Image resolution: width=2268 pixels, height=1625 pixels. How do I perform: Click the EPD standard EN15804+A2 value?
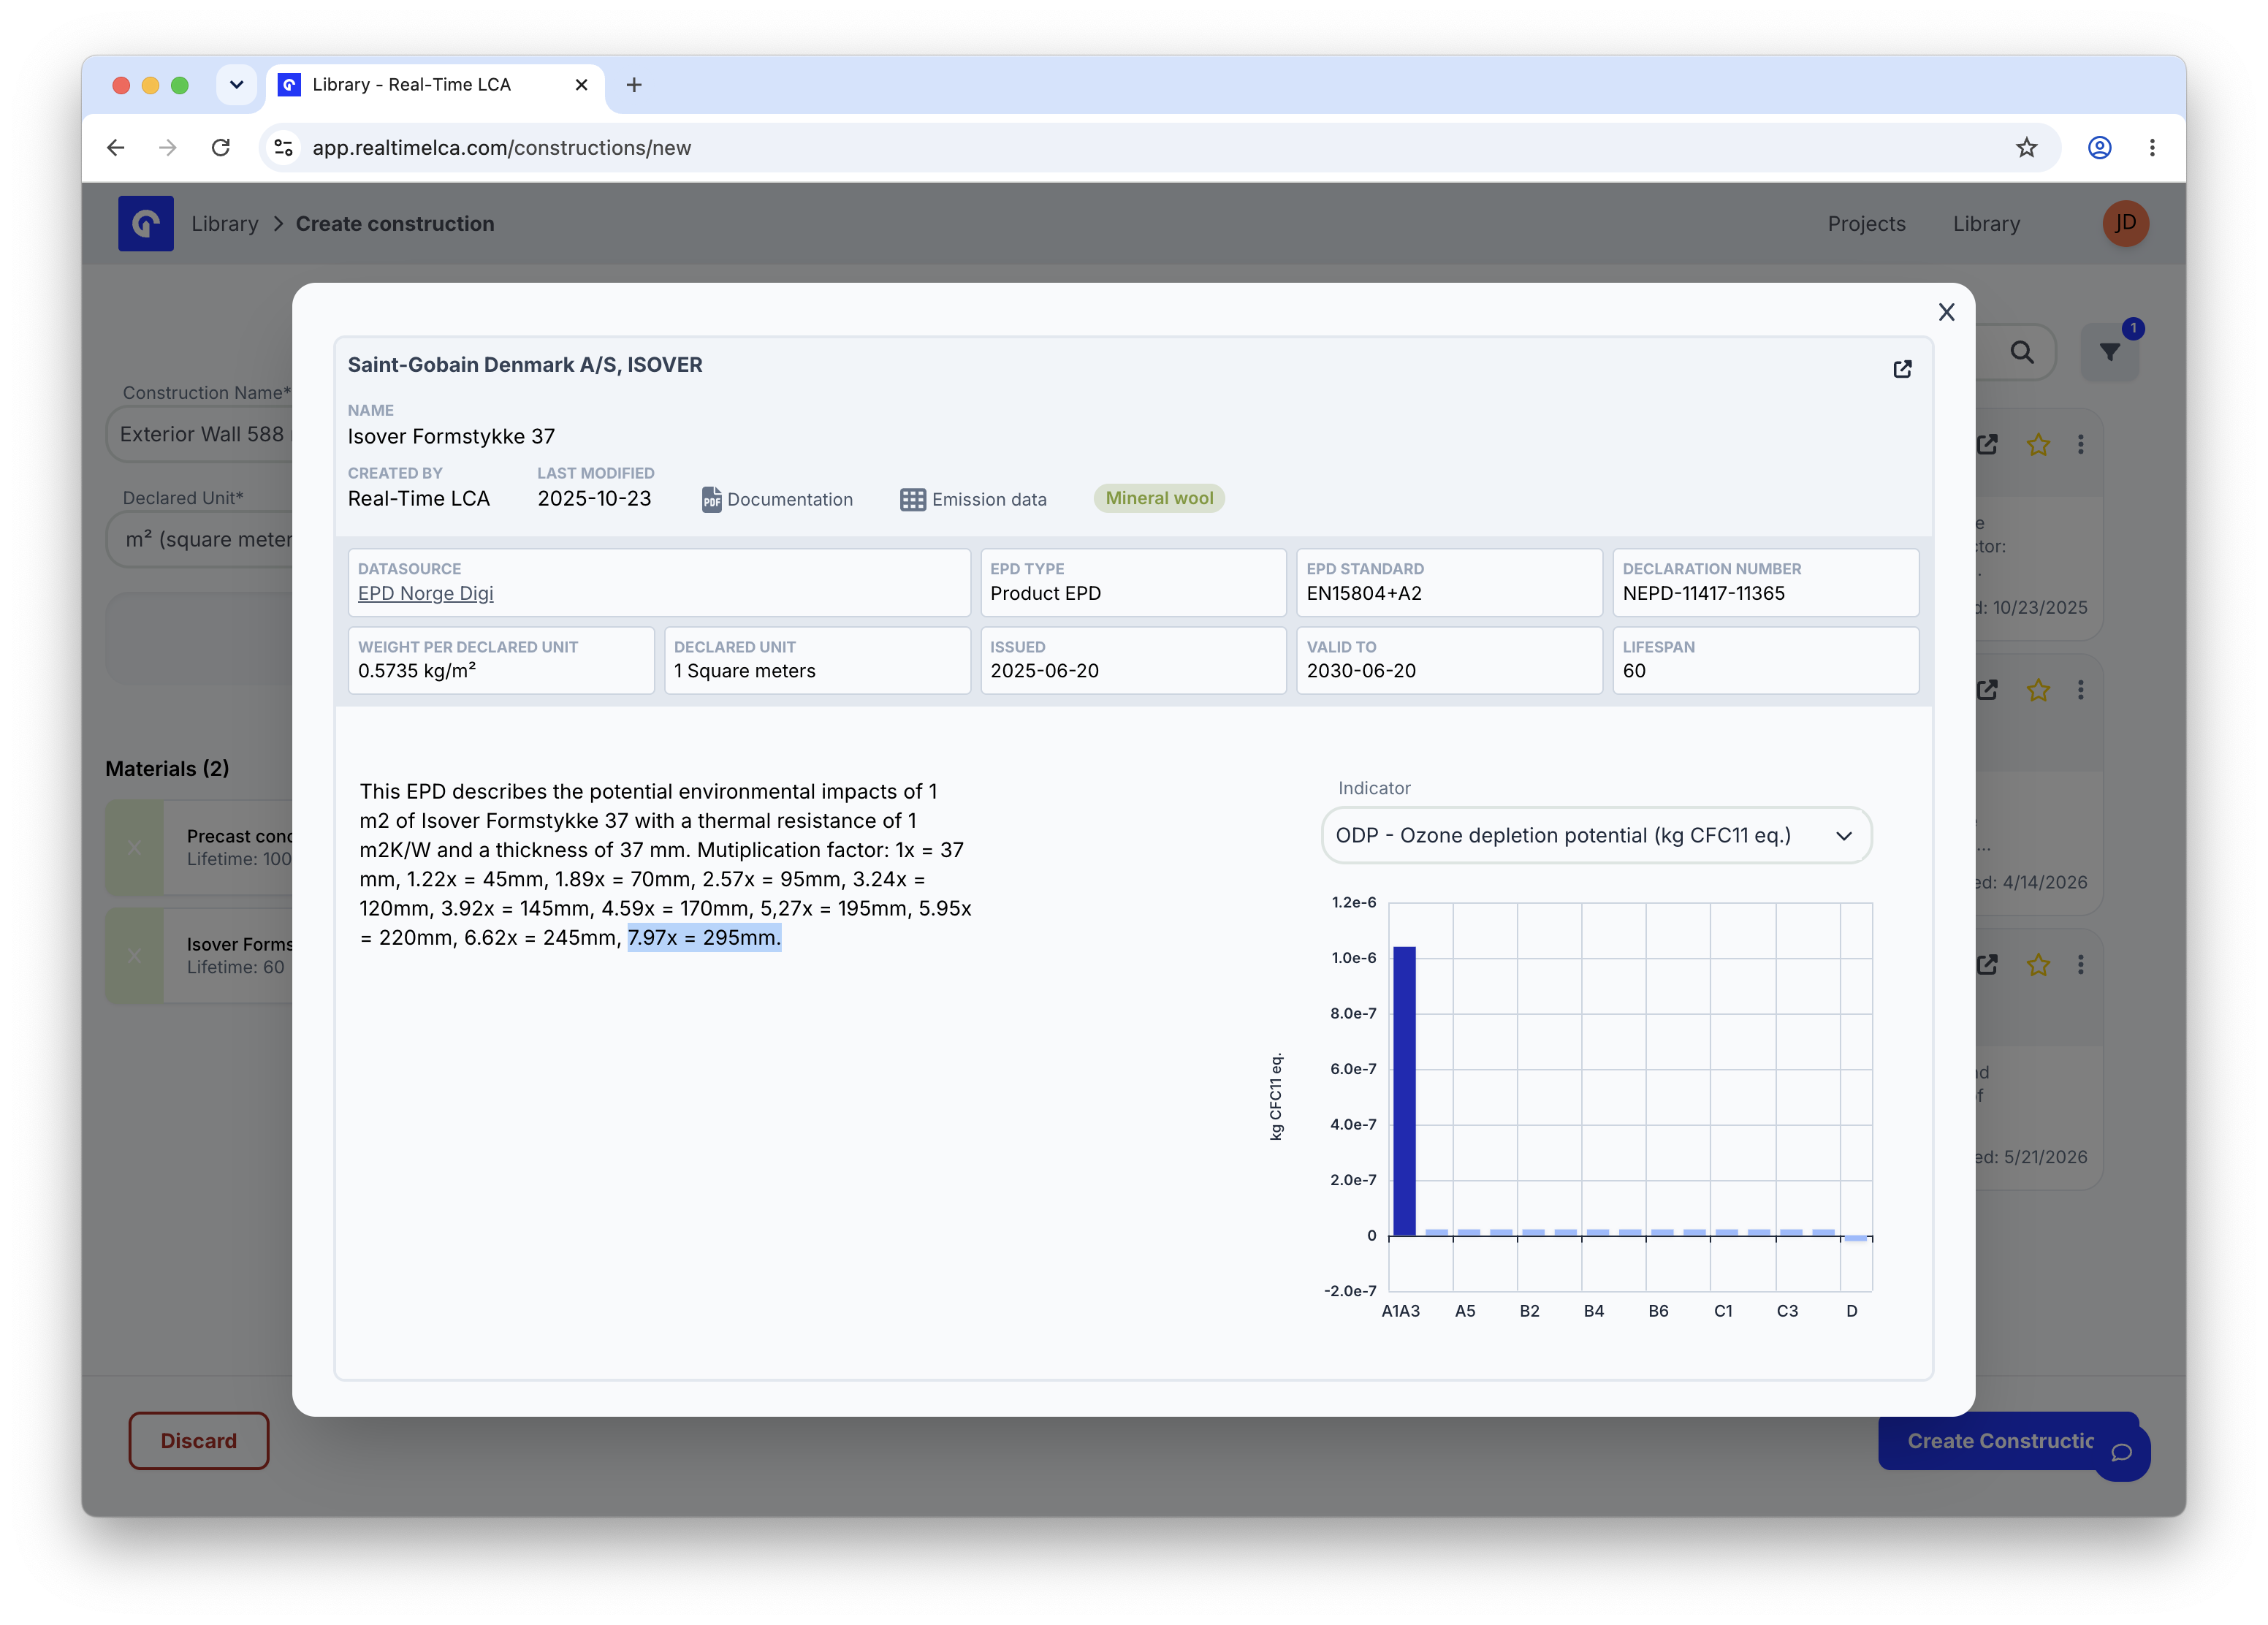(x=1363, y=593)
